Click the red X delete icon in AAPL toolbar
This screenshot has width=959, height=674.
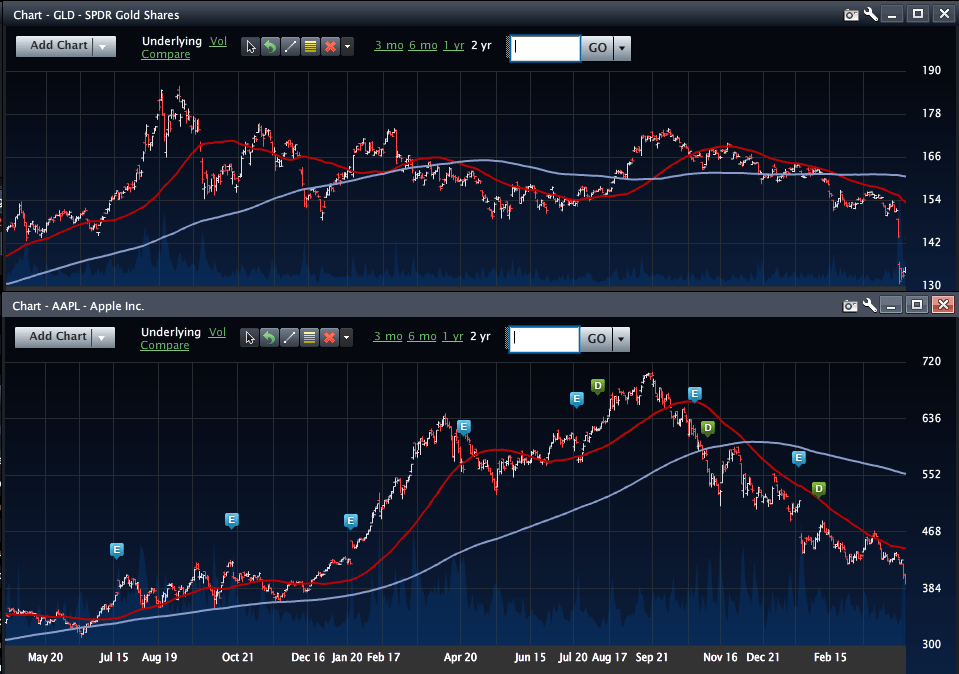pos(330,338)
